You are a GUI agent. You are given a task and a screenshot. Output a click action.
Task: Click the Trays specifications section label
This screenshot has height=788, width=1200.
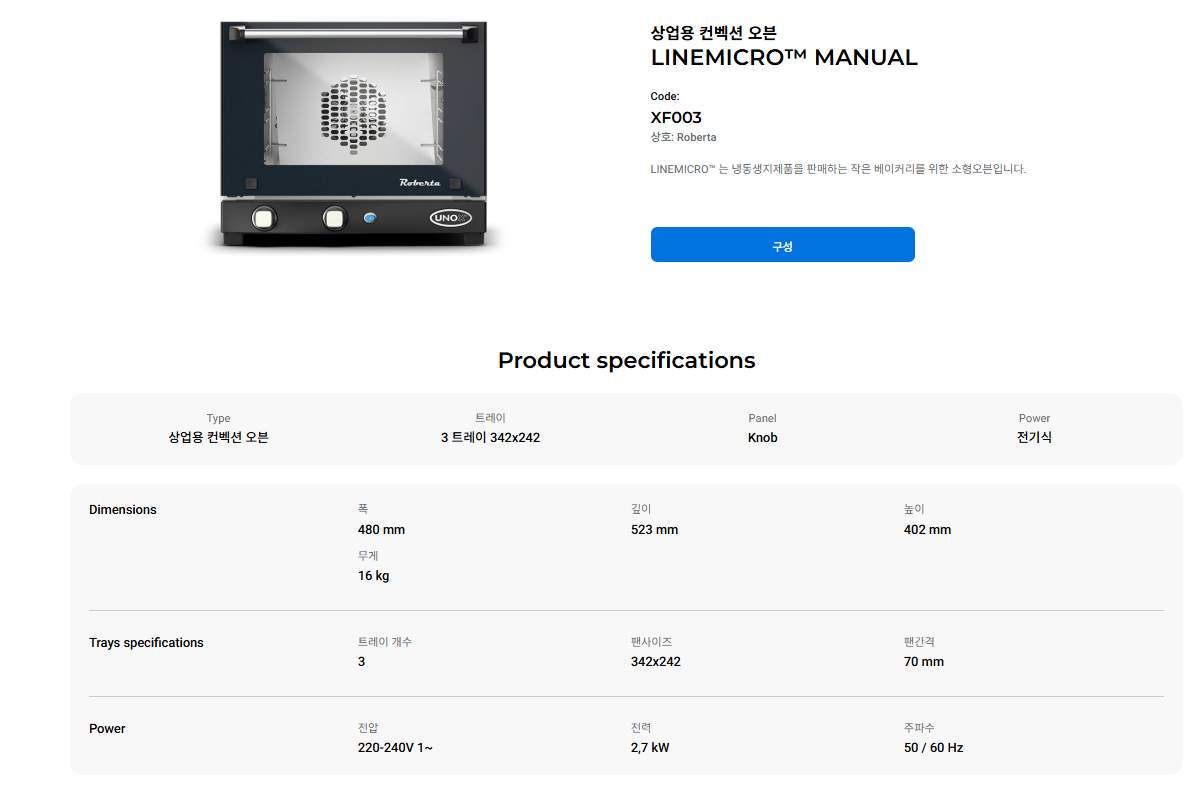146,643
